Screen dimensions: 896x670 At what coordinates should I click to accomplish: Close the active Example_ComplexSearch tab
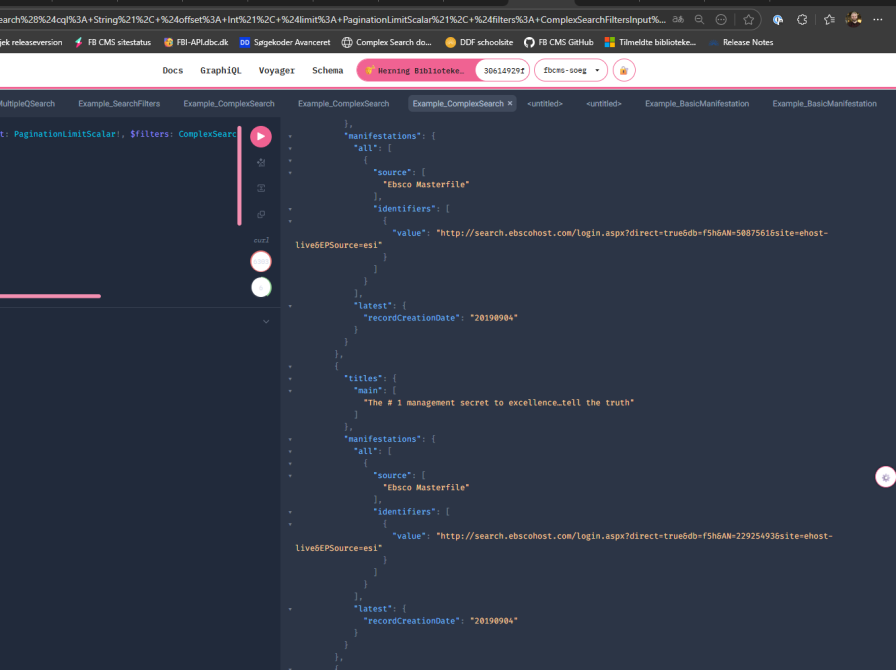point(510,104)
